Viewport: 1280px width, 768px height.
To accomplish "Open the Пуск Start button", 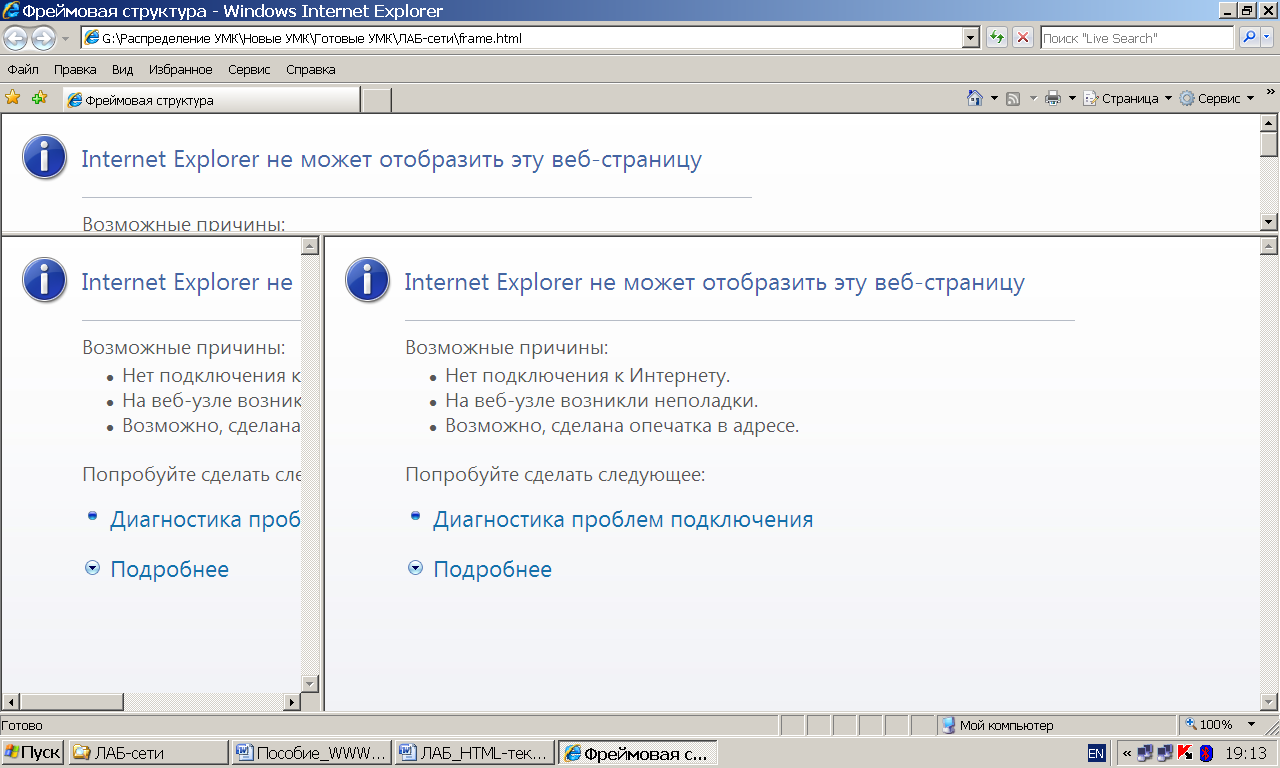I will click(x=33, y=753).
